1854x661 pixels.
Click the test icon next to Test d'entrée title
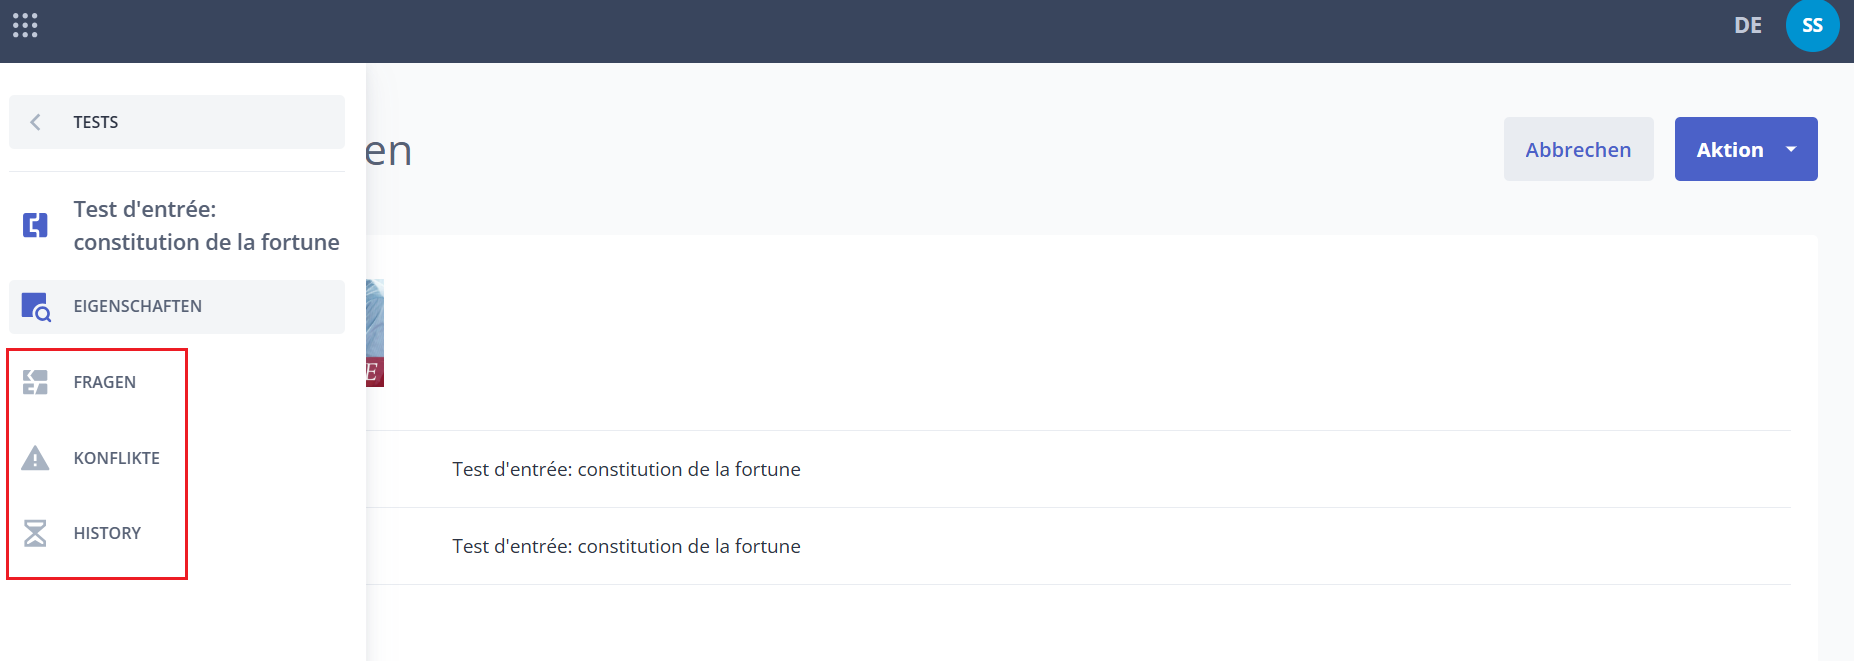35,225
